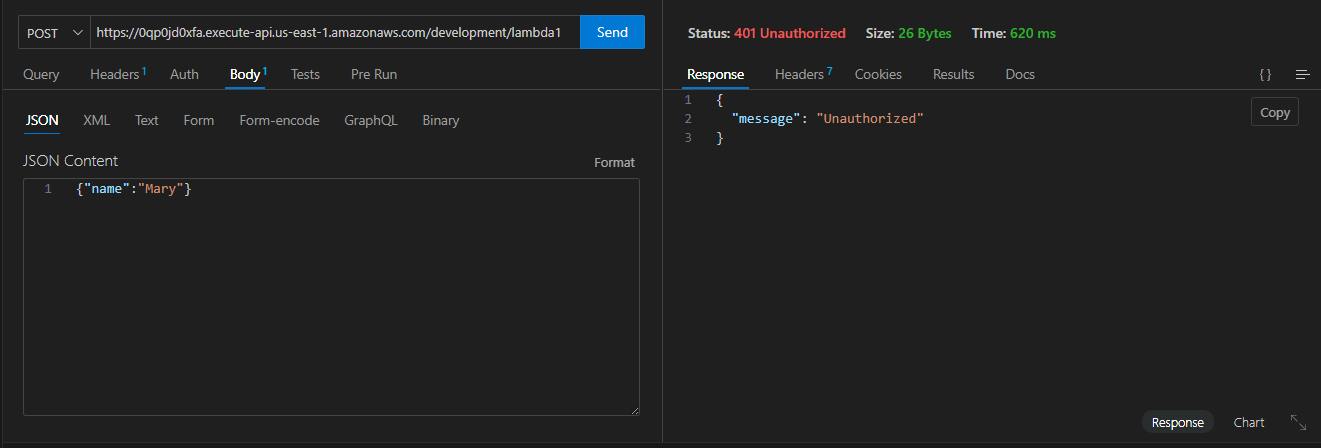The width and height of the screenshot is (1321, 448).
Task: Select the Text body type
Action: click(x=147, y=120)
